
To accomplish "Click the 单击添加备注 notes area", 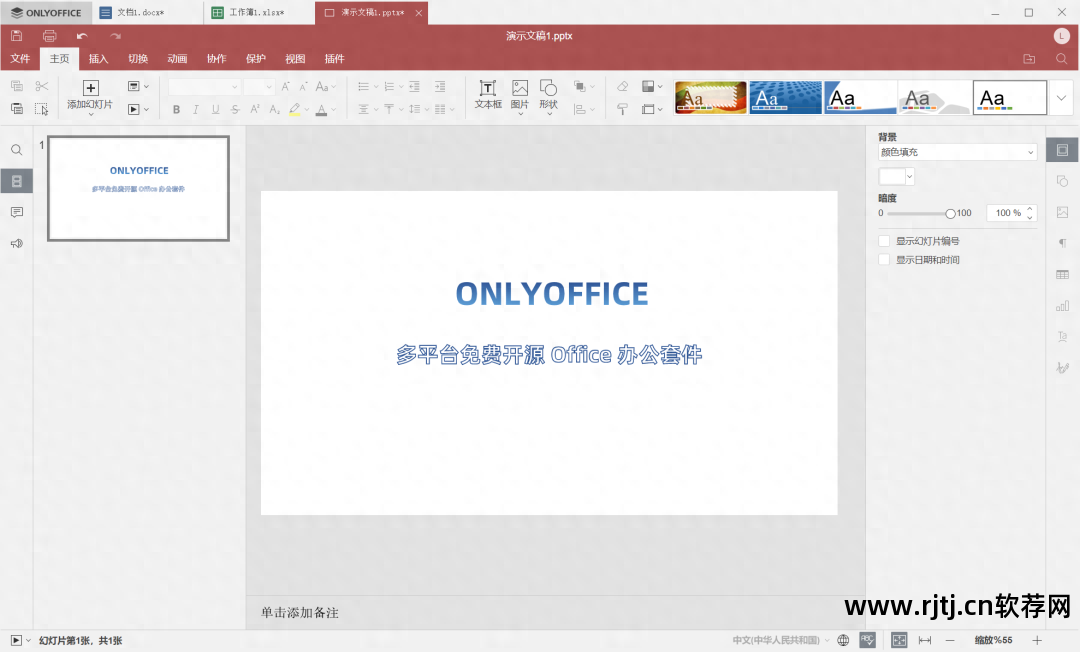I will click(x=300, y=612).
